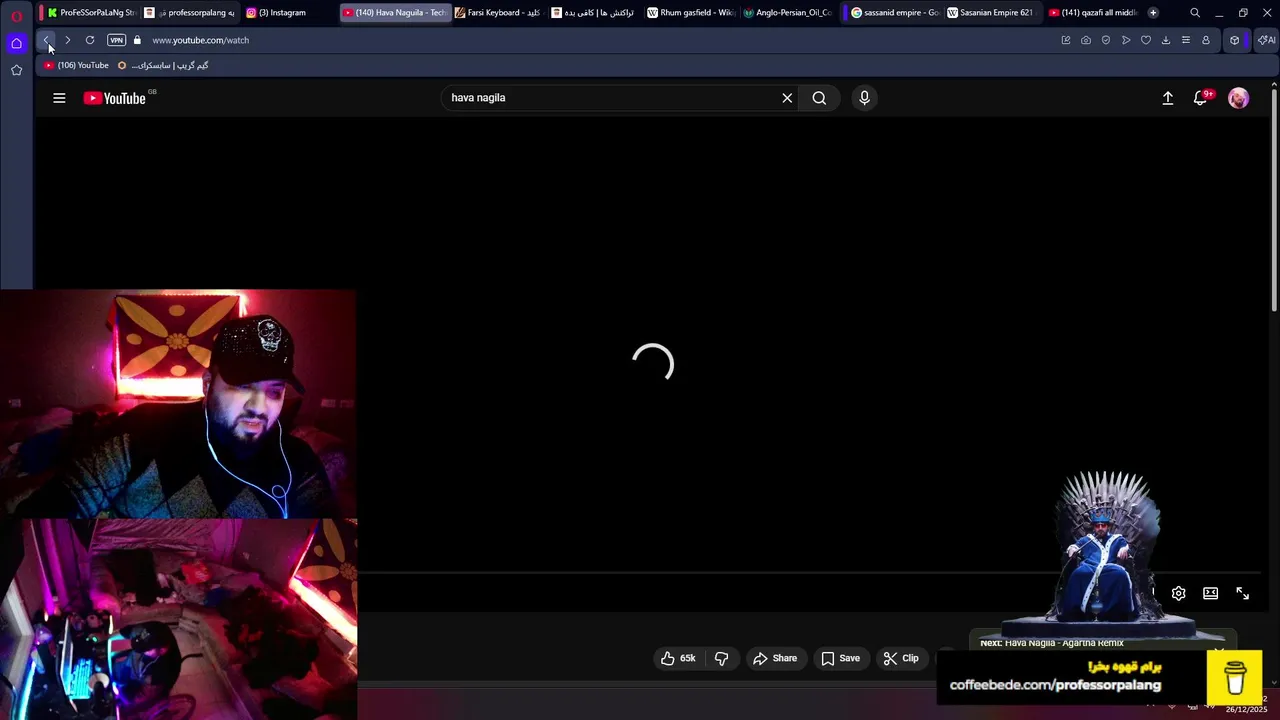Viewport: 1280px width, 720px height.
Task: Toggle the VPN badge in address bar
Action: tap(116, 40)
